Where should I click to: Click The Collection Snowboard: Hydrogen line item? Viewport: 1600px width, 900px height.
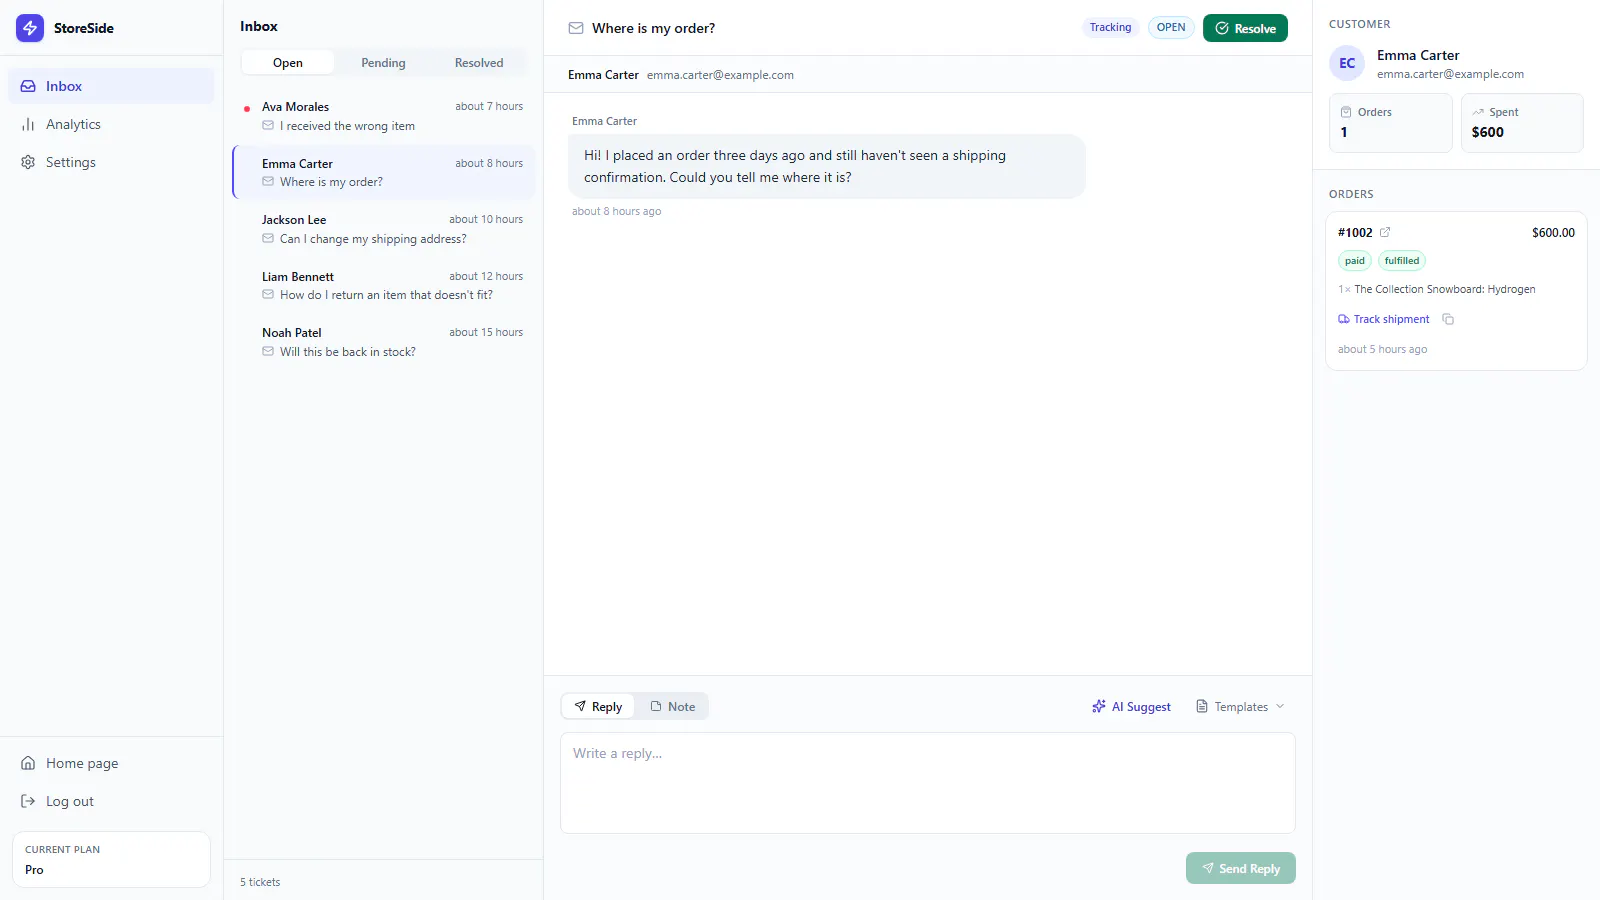[x=1437, y=289]
